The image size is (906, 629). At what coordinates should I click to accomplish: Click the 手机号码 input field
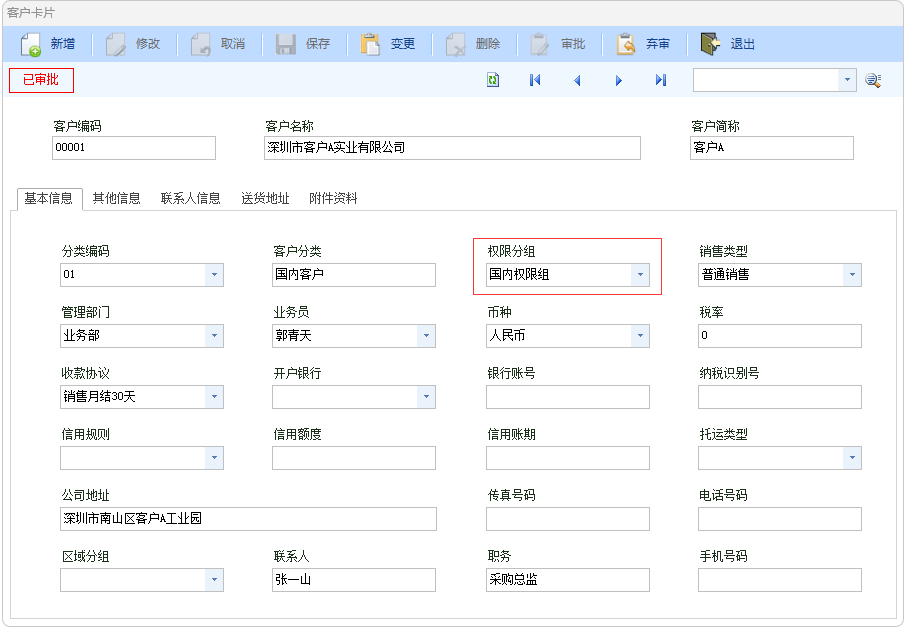(x=780, y=580)
